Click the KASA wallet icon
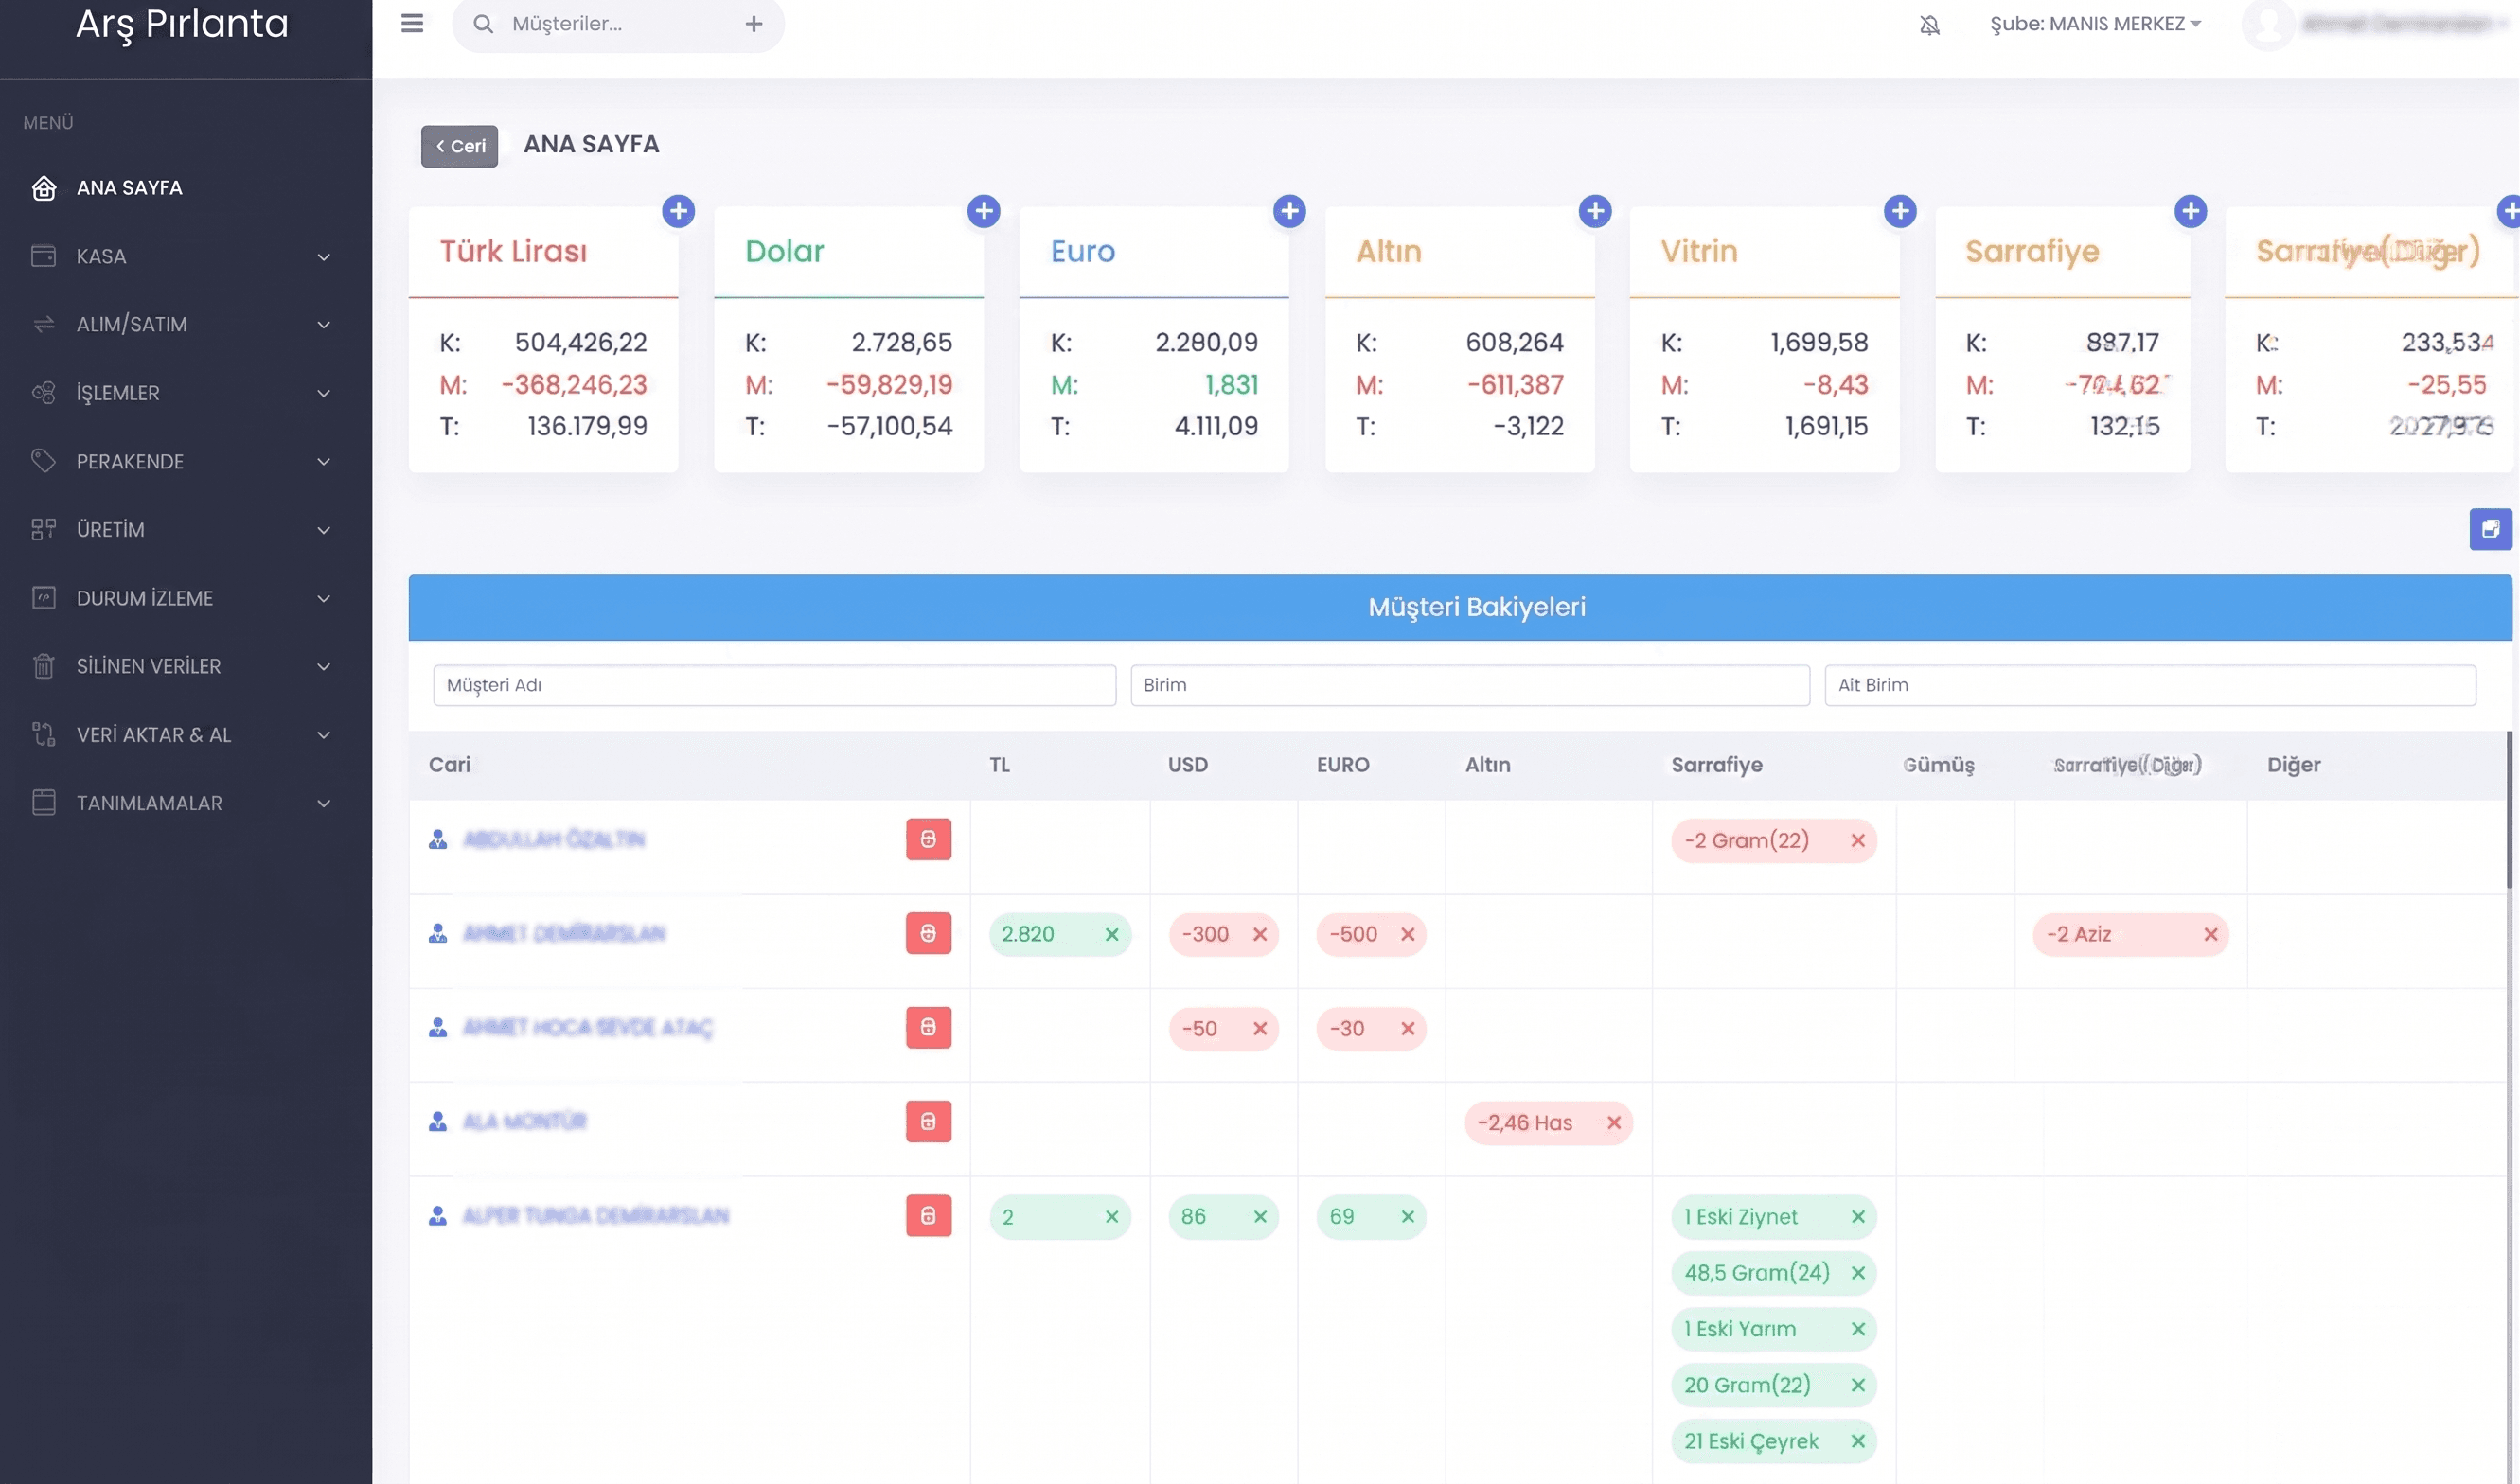Viewport: 2520px width, 1484px height. pos(43,256)
